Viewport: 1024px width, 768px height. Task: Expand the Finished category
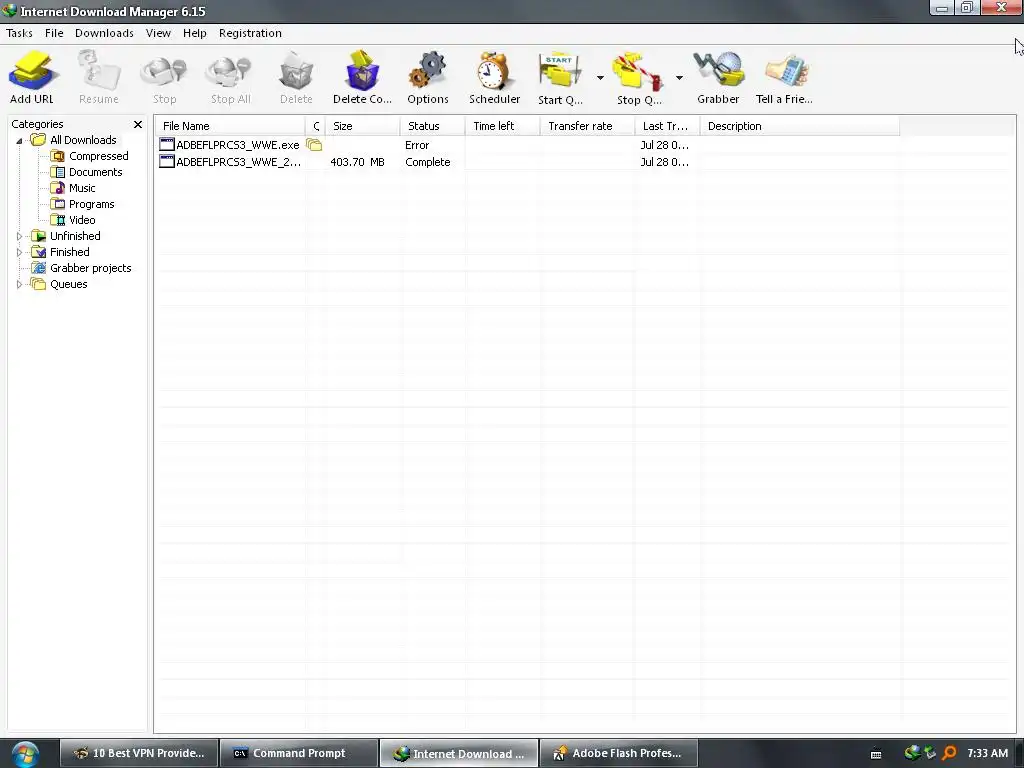coord(19,252)
